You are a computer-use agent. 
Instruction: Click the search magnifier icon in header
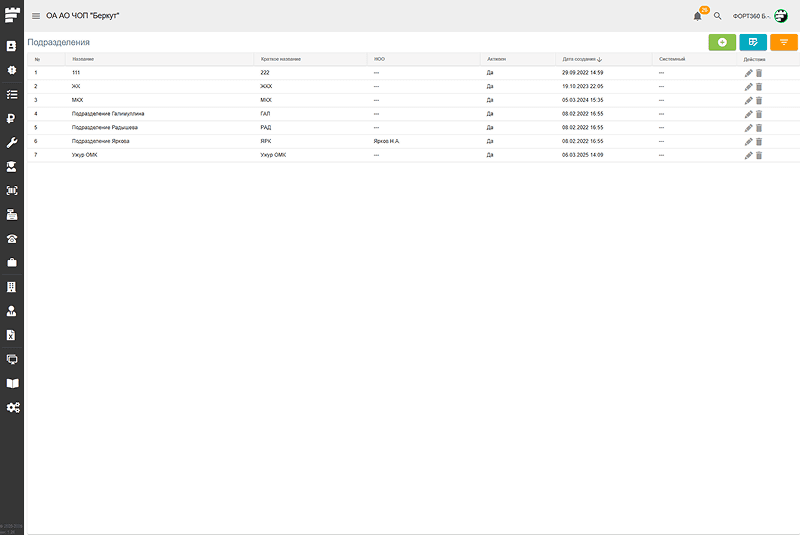click(x=717, y=16)
